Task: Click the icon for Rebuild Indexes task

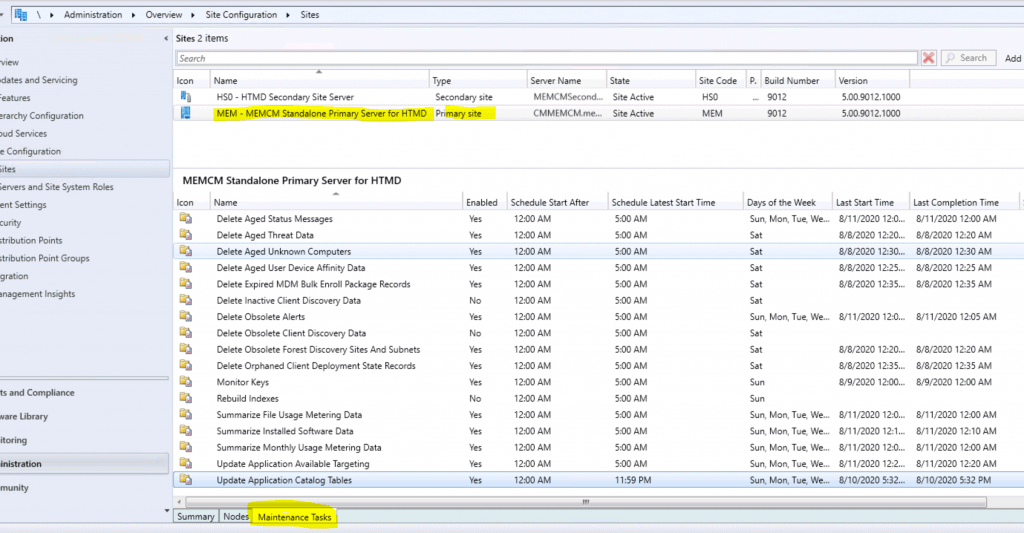Action: pos(185,398)
